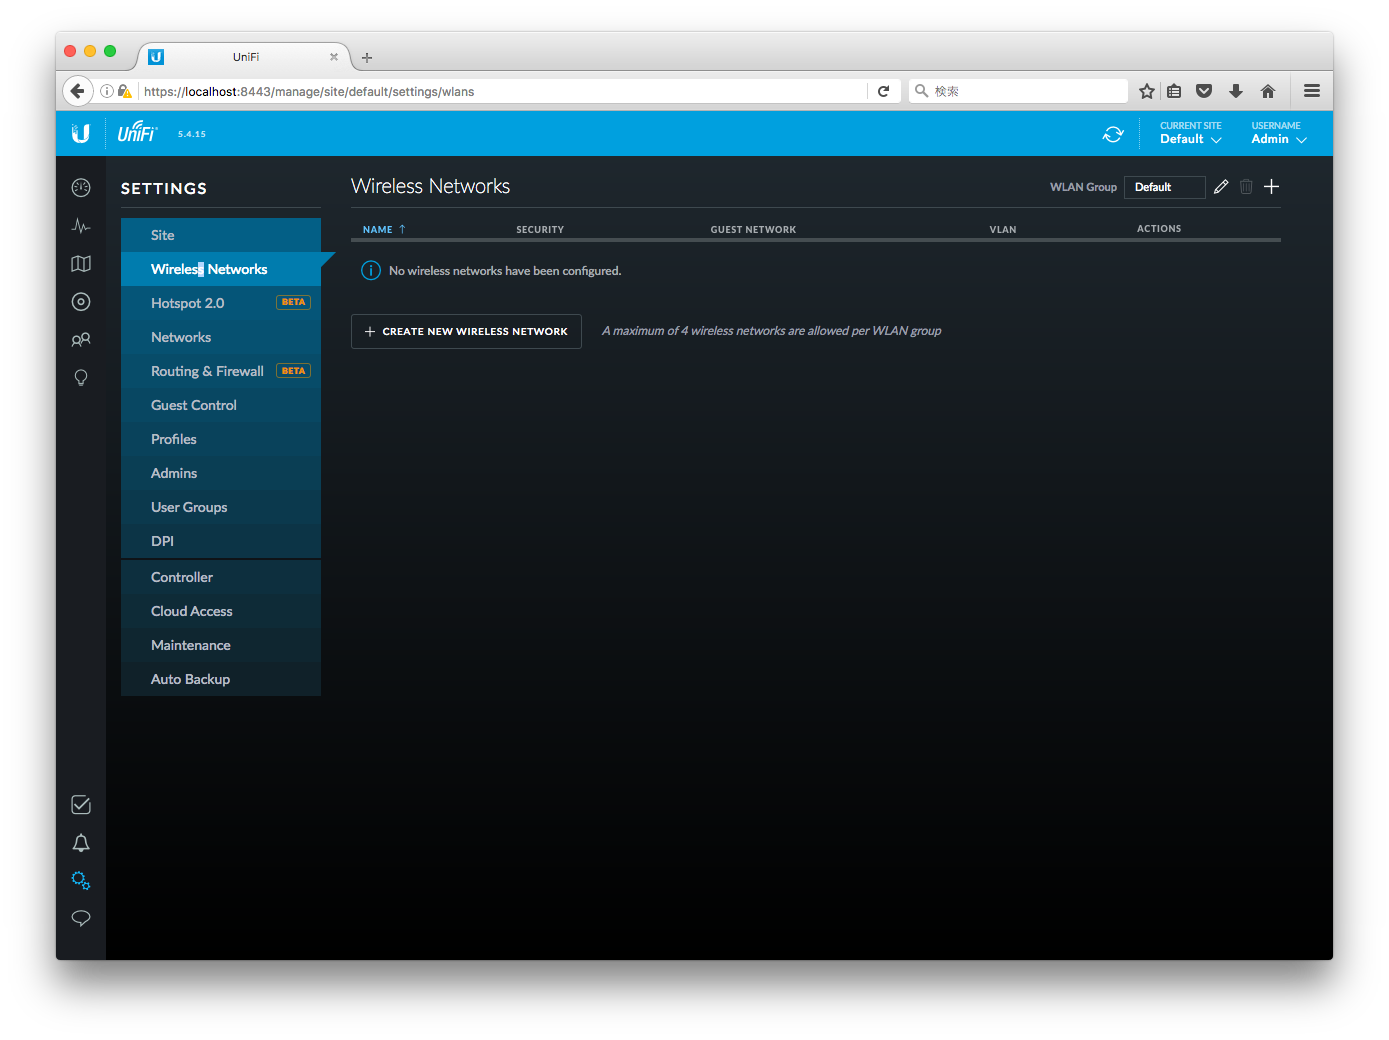1389x1040 pixels.
Task: Open Auto Backup settings
Action: pos(221,679)
